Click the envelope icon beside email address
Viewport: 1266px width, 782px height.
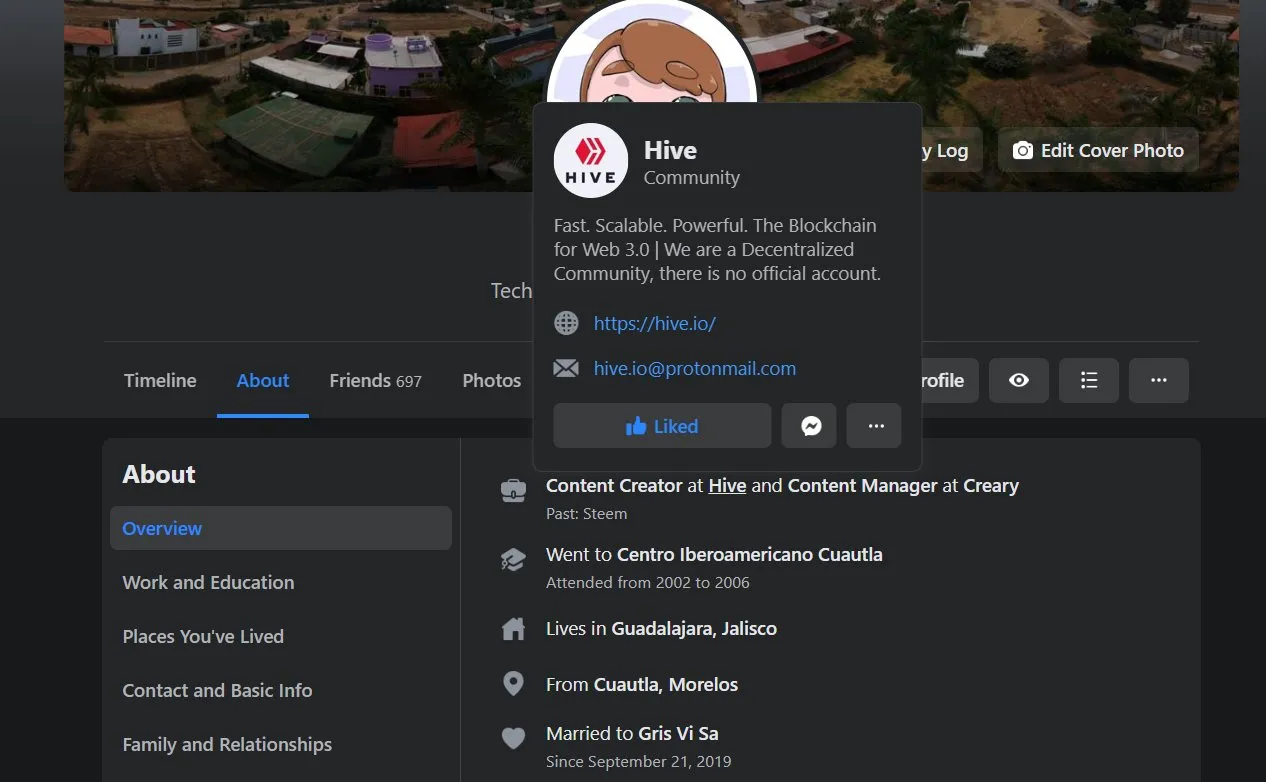tap(566, 368)
